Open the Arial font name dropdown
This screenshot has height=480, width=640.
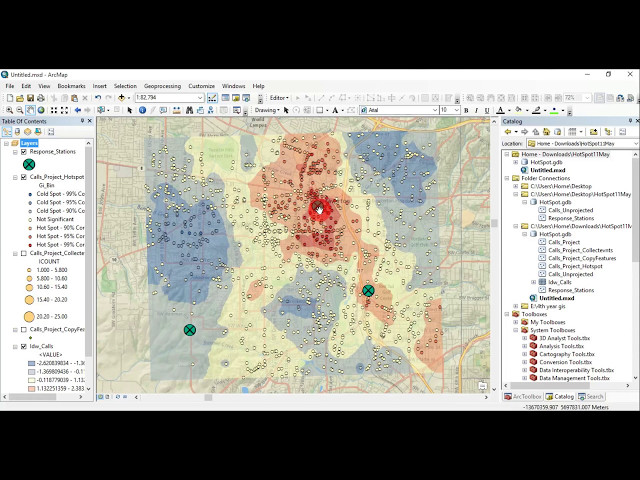(x=435, y=110)
